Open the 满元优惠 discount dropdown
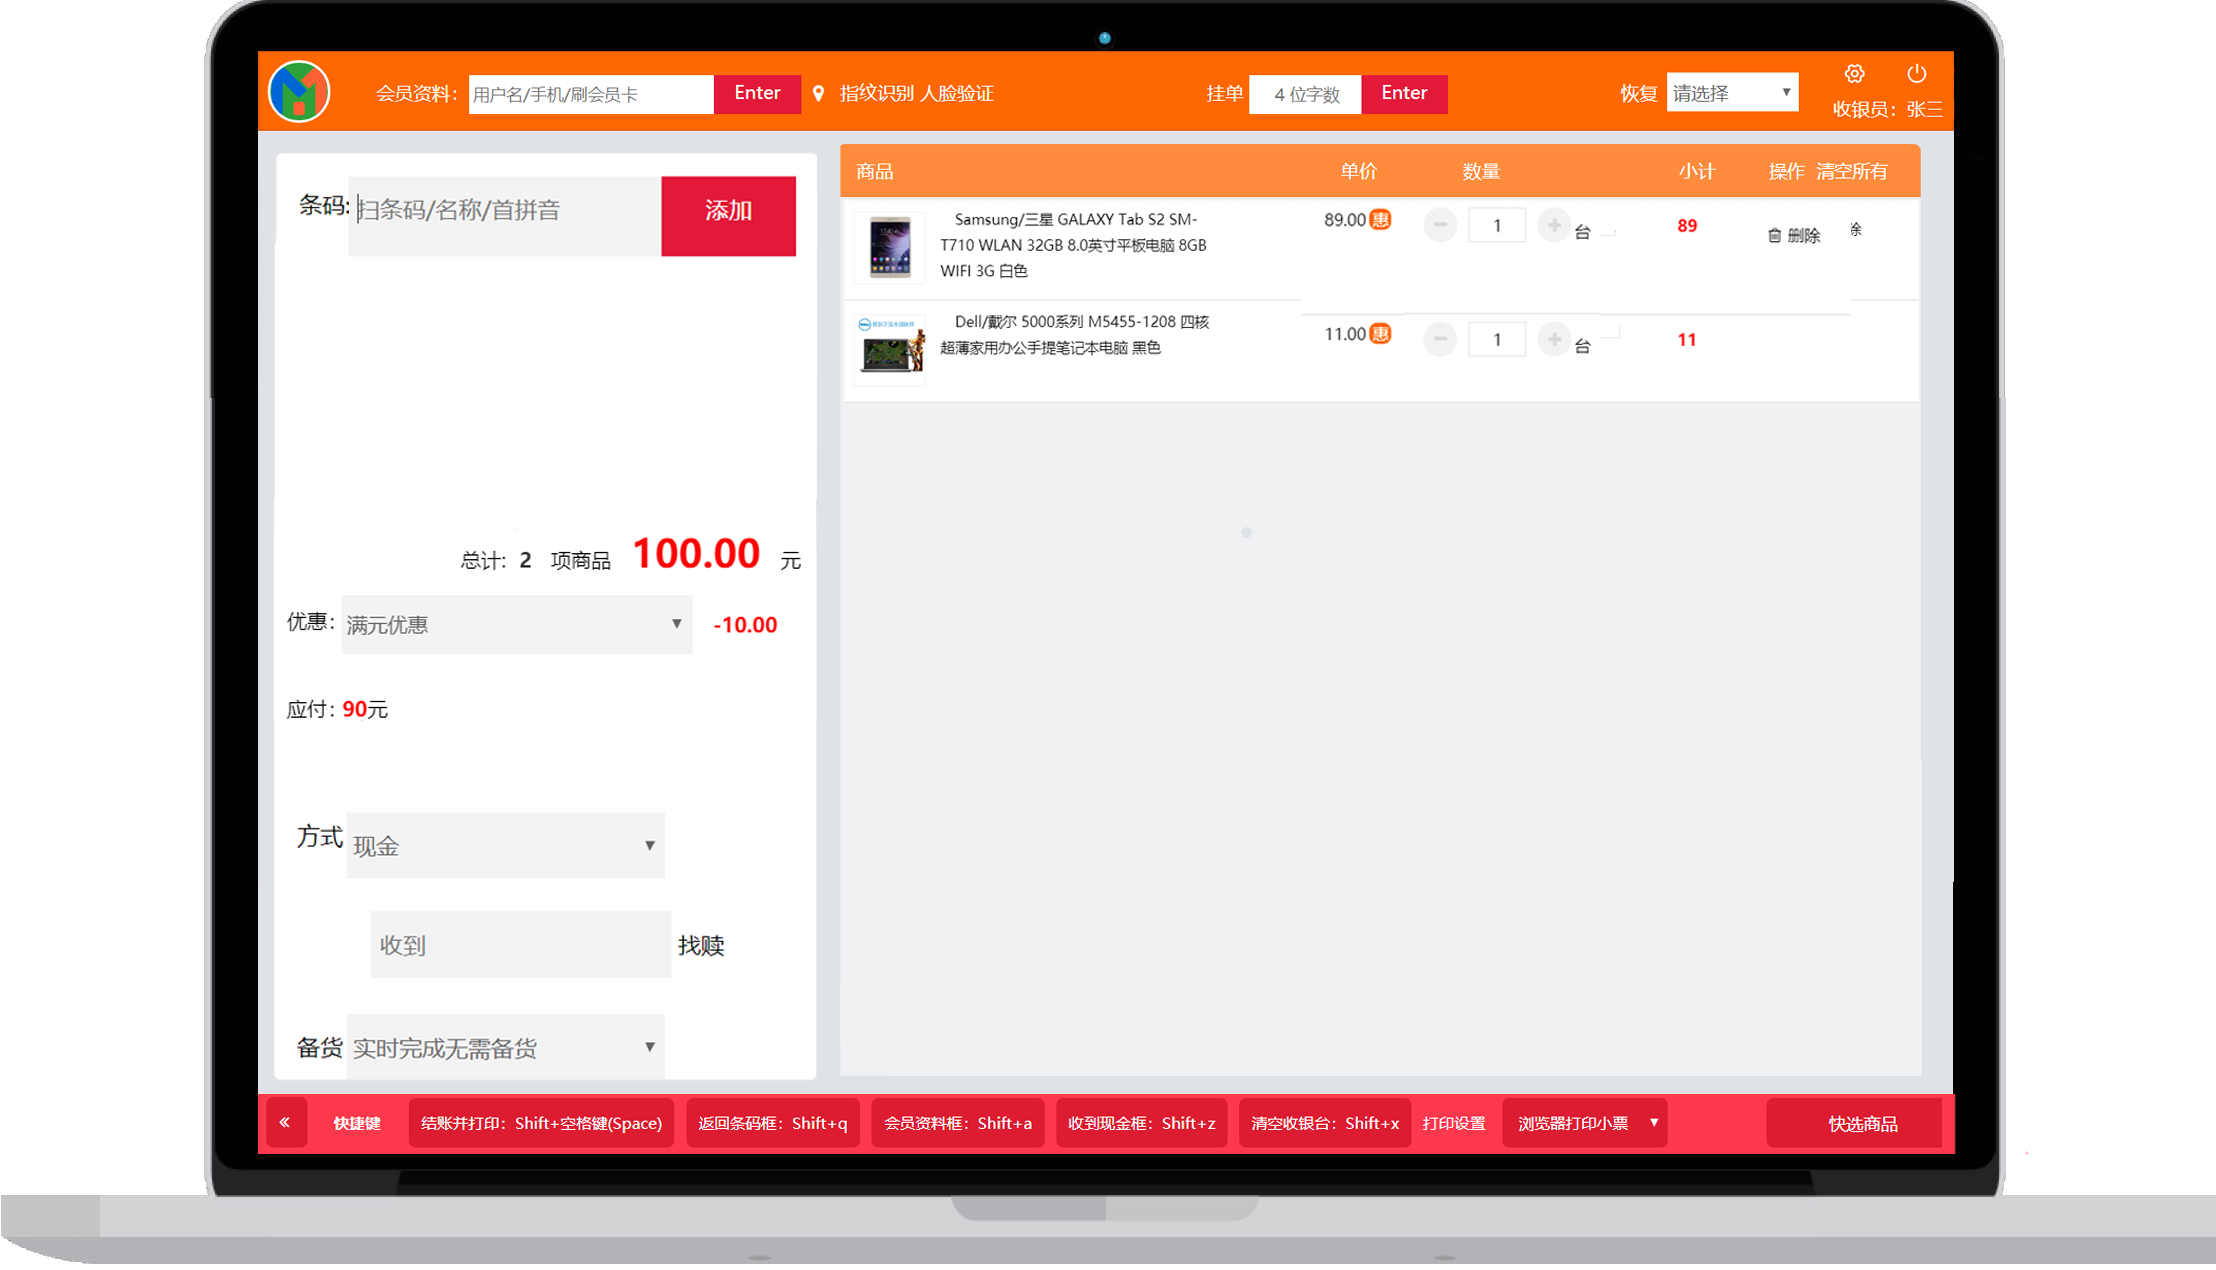Screen dimensions: 2216x1270 517,624
